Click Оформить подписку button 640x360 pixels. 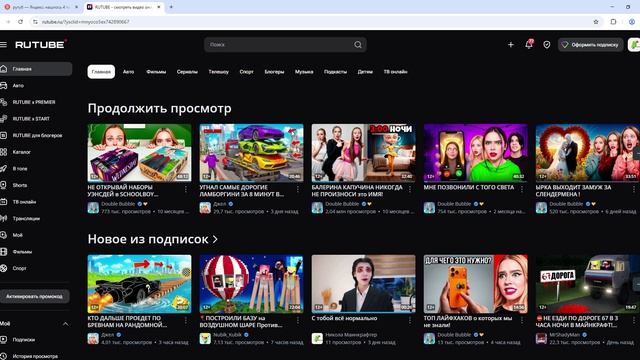pos(591,45)
